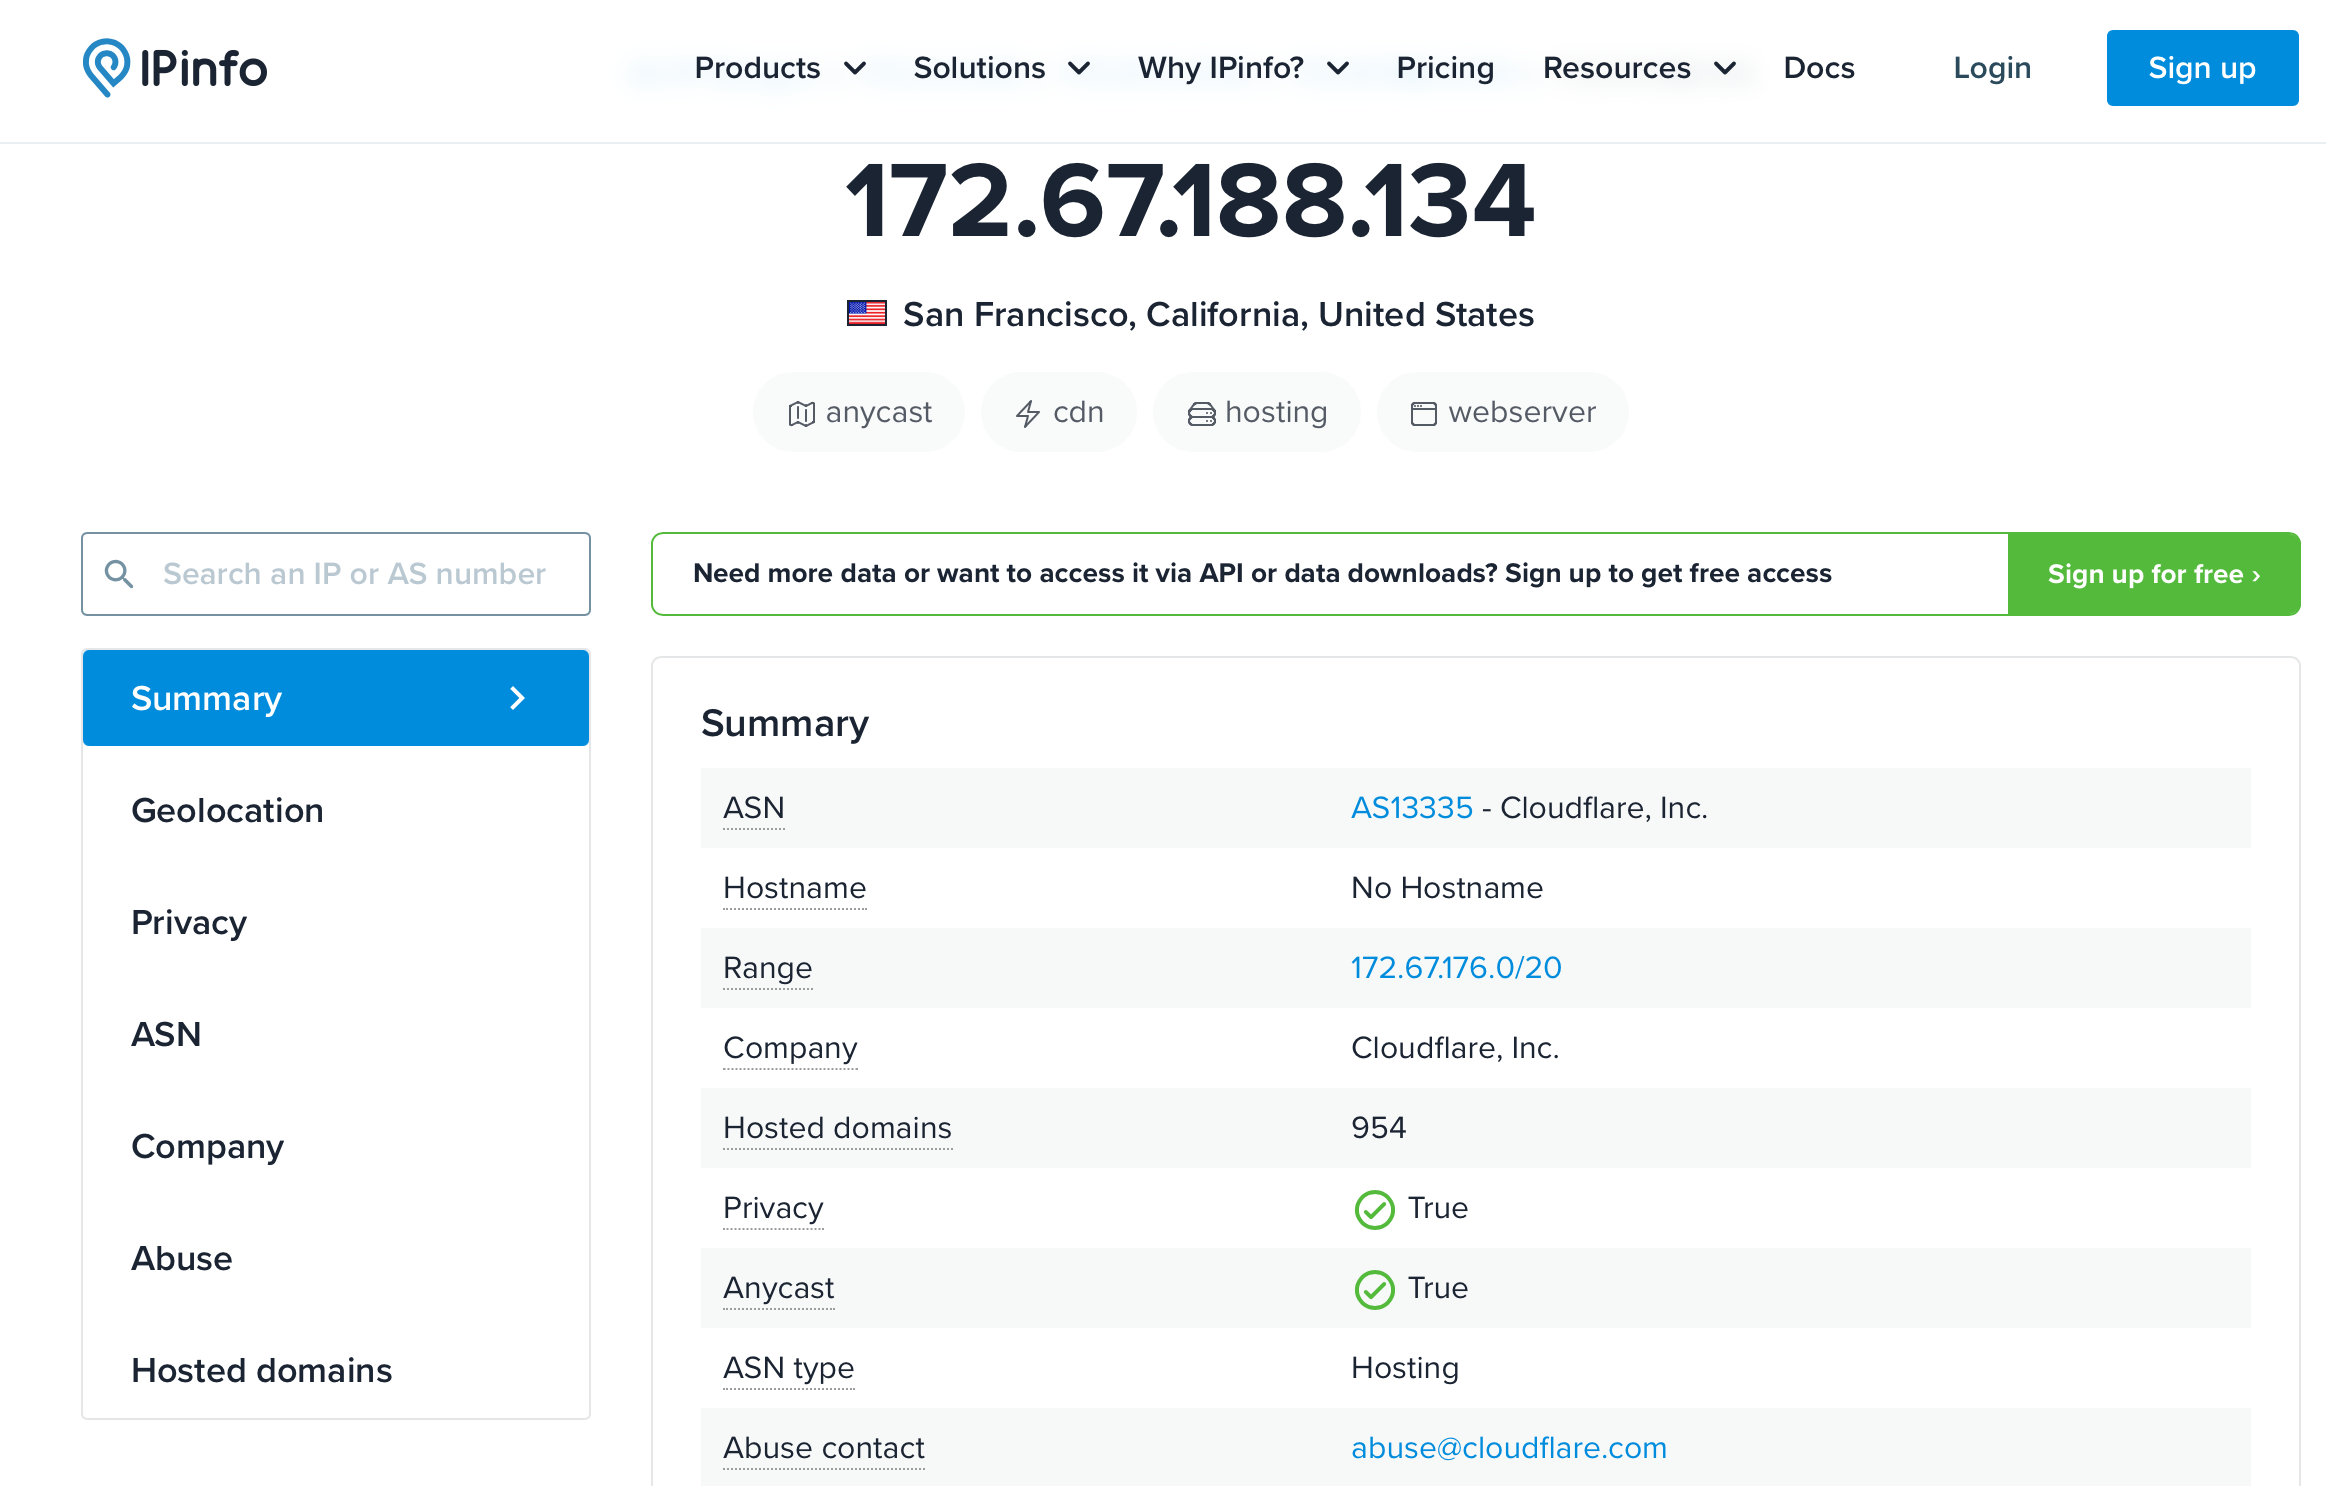Click the No Hostname value
Screen dimensions: 2326x1486
pos(1447,888)
